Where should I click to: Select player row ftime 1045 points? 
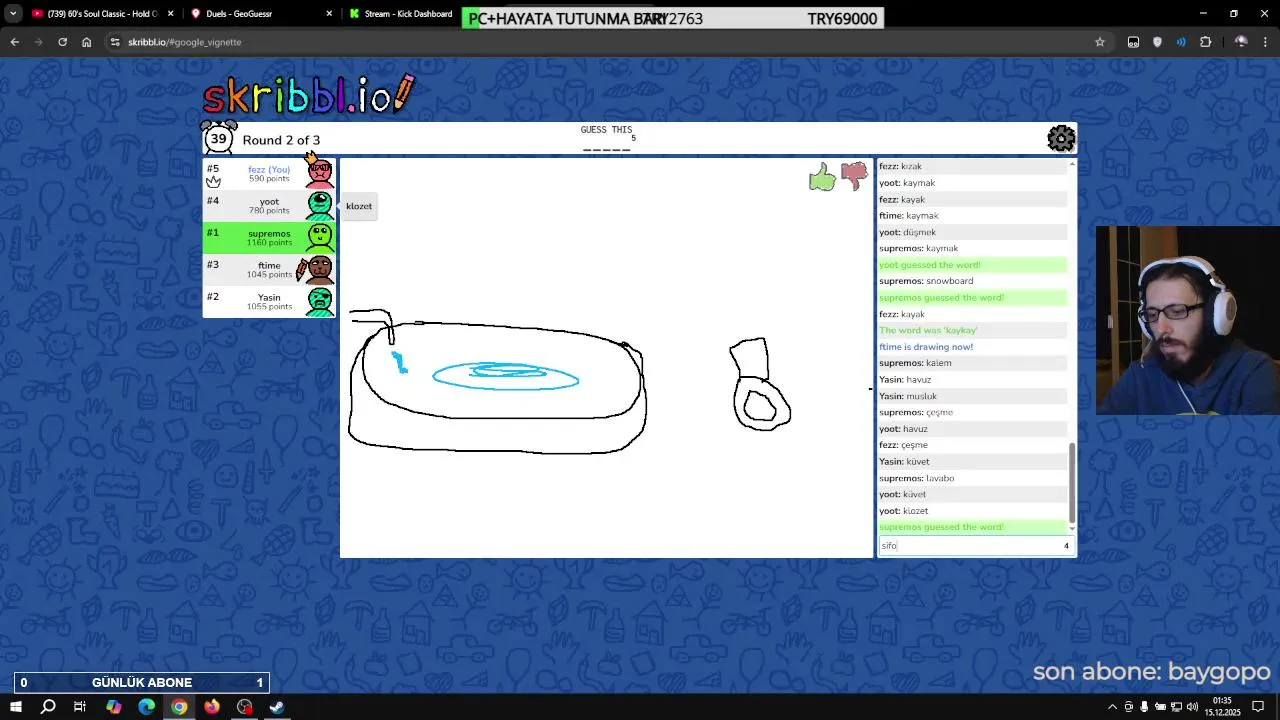click(269, 269)
